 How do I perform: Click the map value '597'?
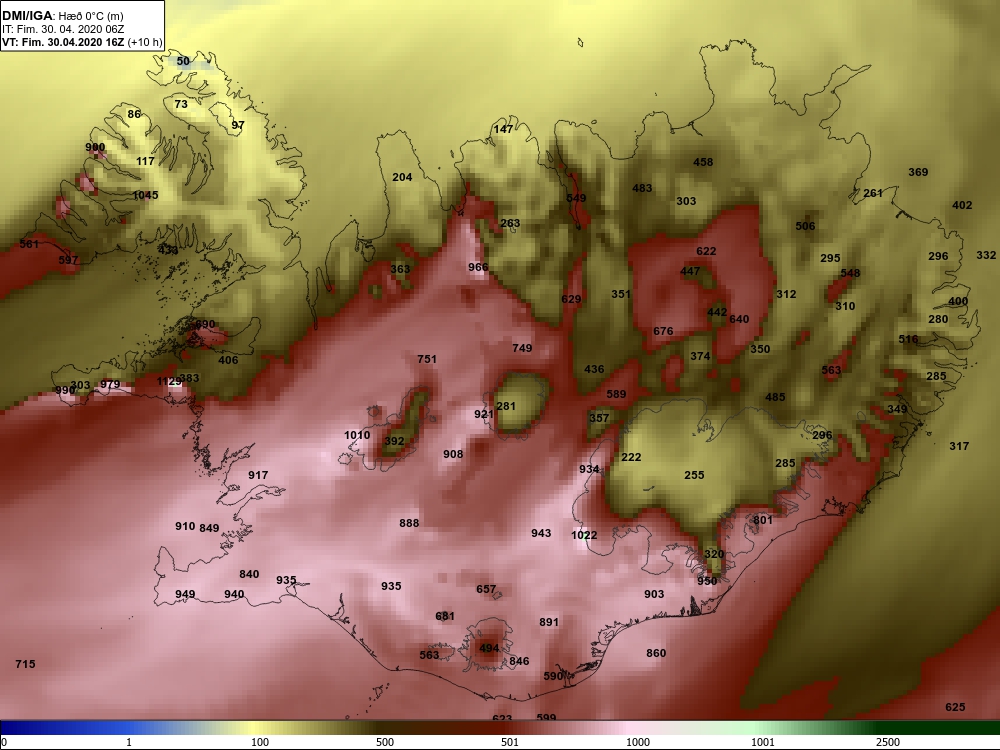click(x=68, y=260)
